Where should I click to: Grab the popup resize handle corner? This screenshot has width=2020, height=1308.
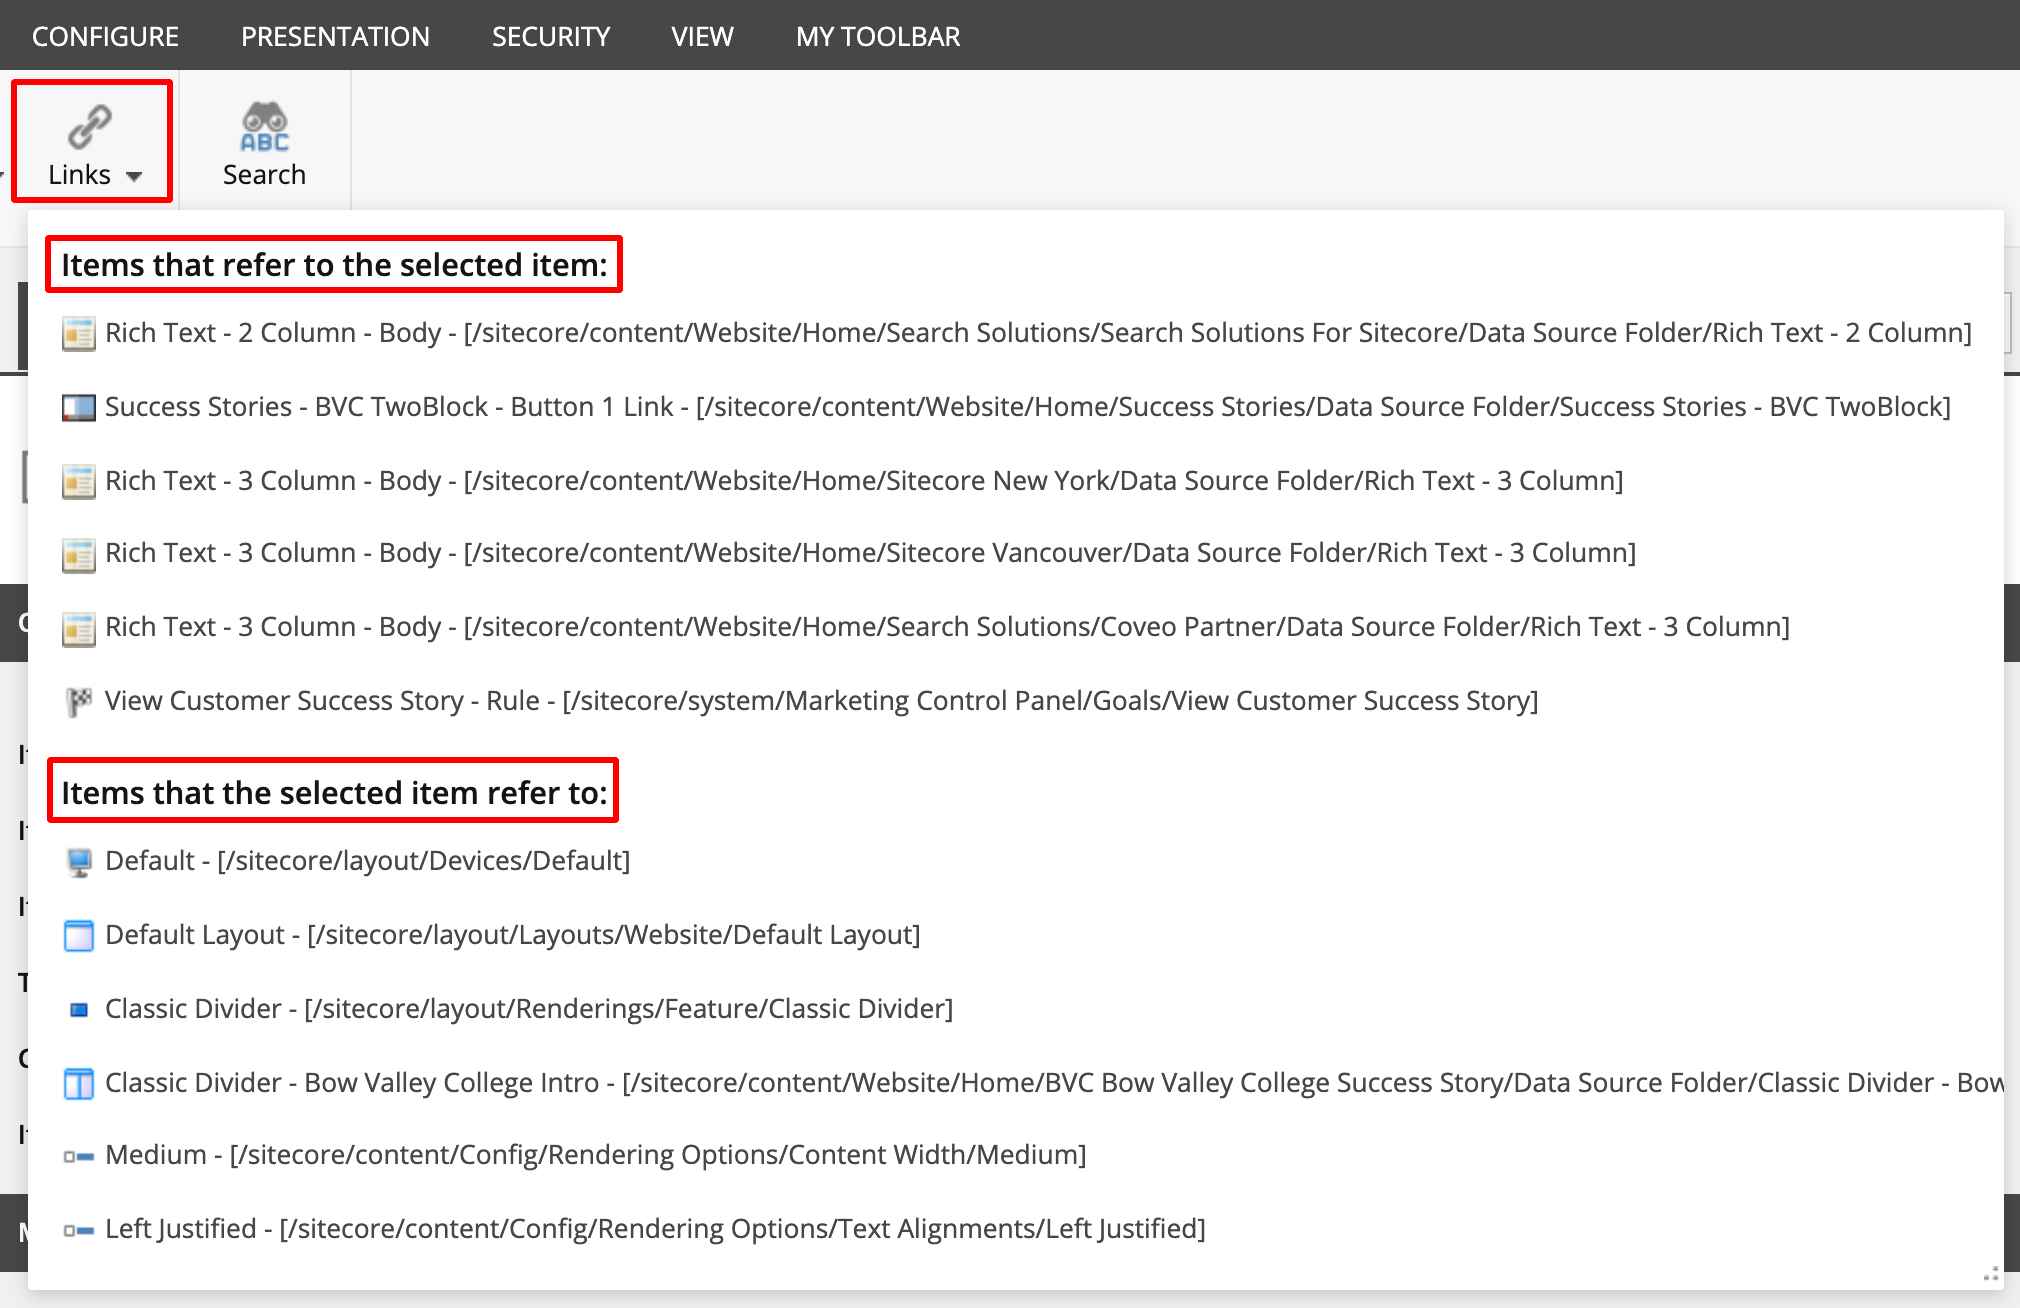tap(1990, 1274)
